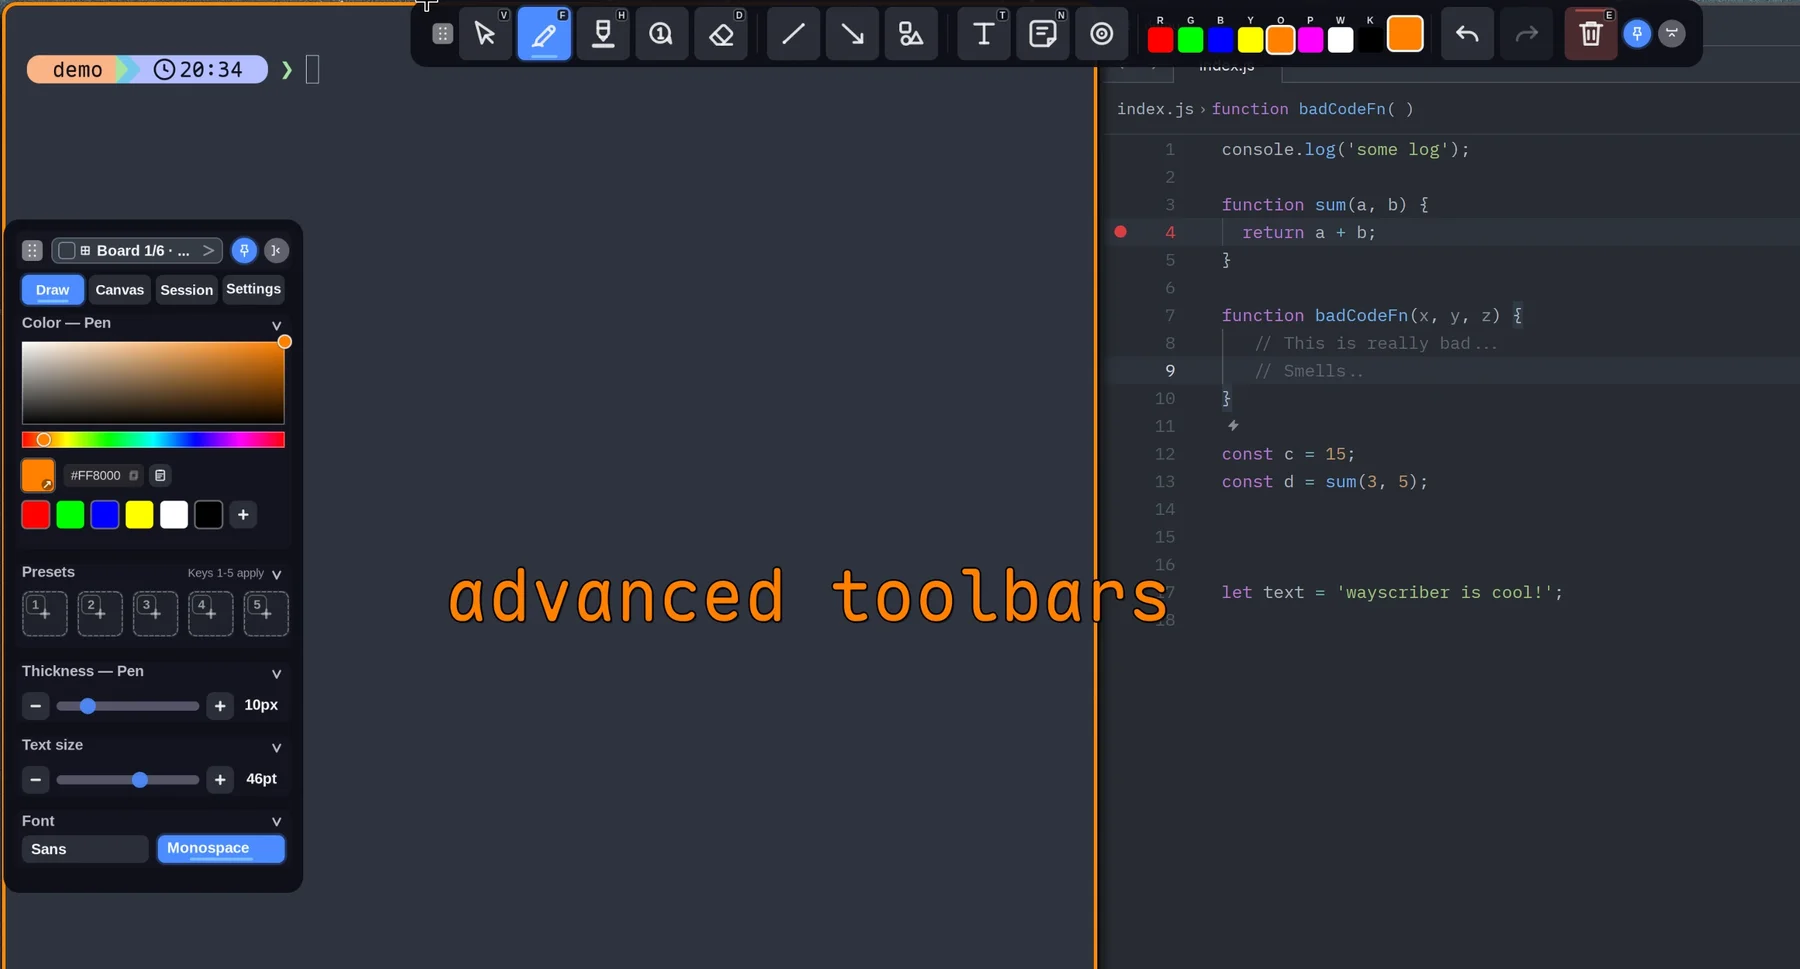Select black swatch in side panel
The image size is (1800, 969).
point(208,515)
